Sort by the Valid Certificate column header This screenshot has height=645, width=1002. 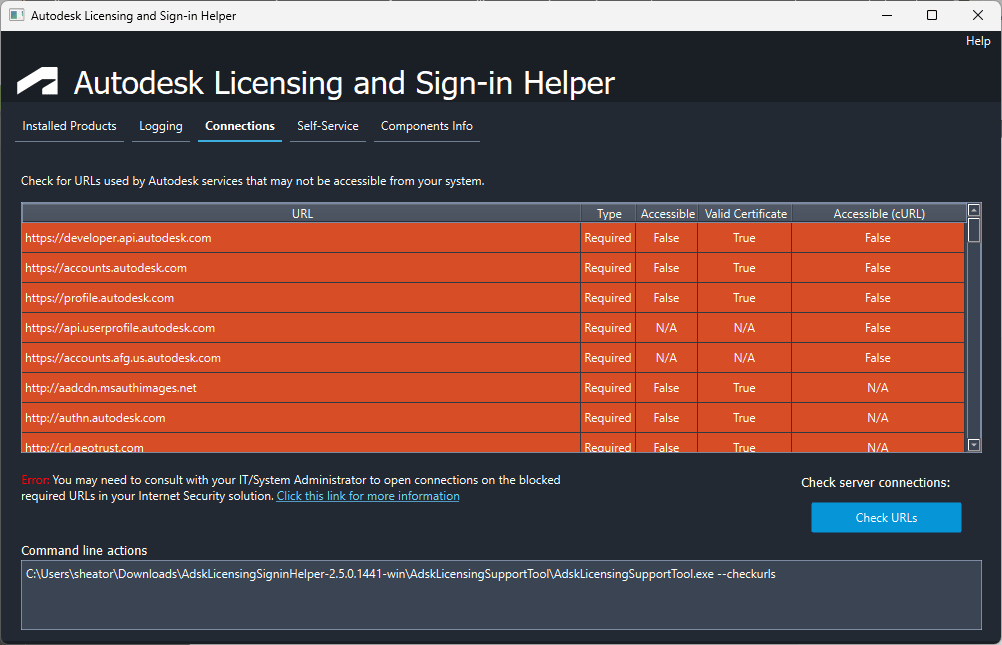745,214
